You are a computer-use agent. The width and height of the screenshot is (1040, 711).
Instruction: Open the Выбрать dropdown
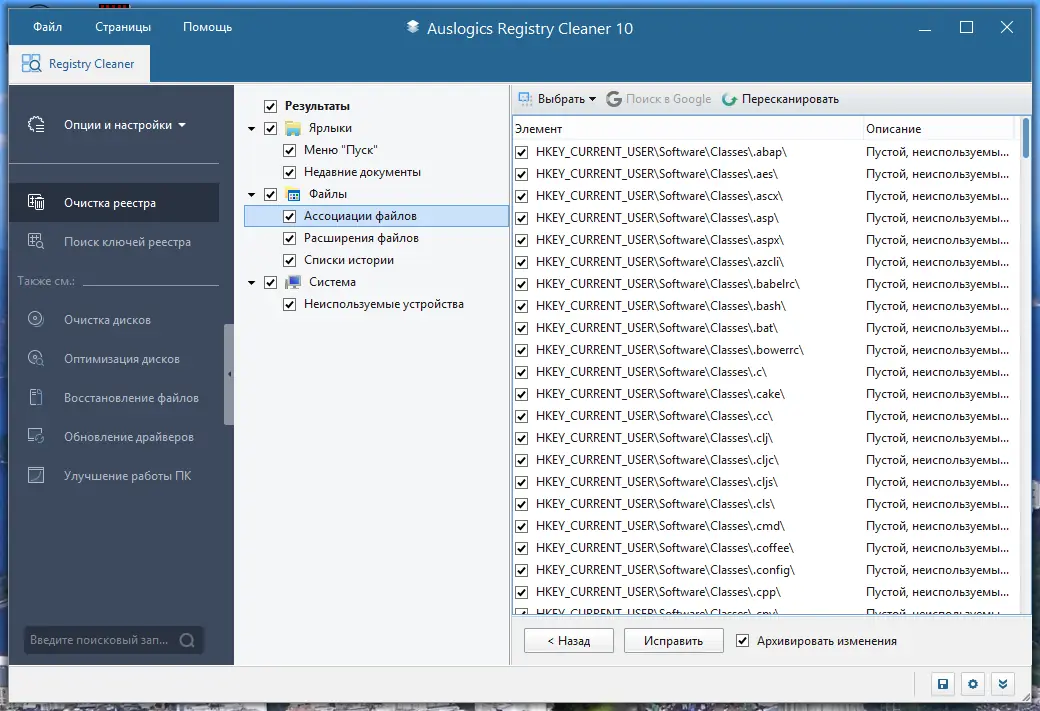(557, 99)
